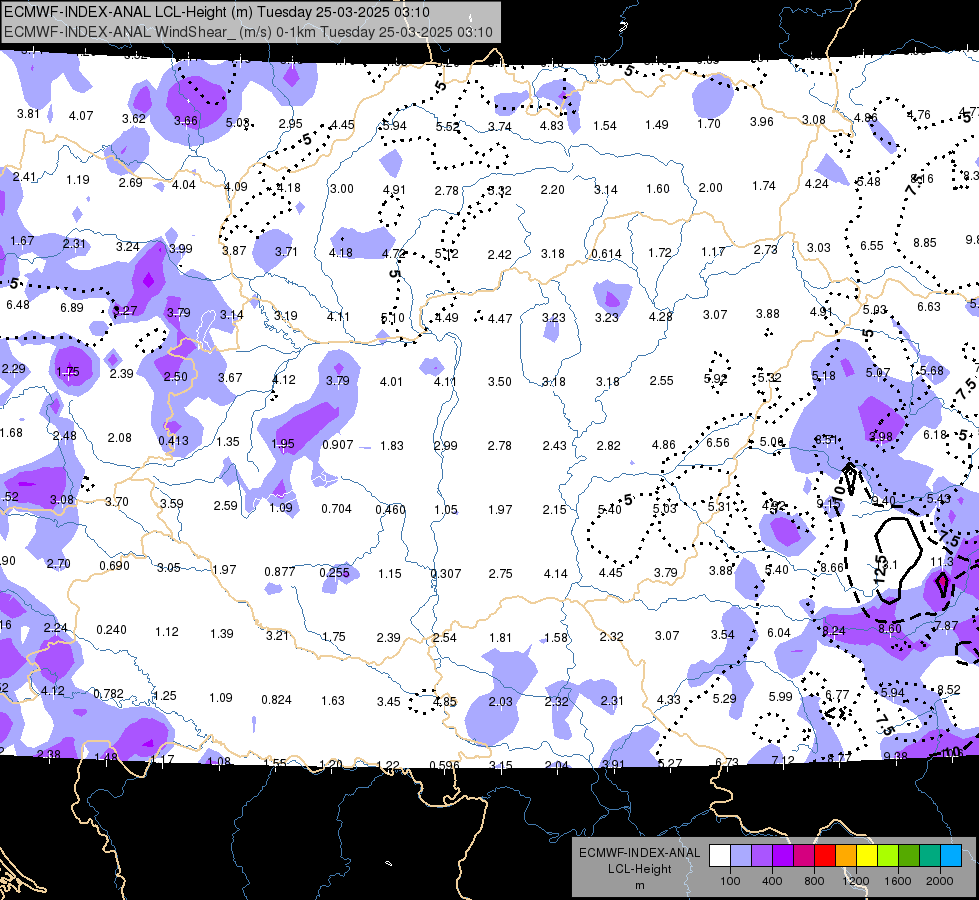
Task: Click the grid value '4.14'
Action: pos(556,573)
